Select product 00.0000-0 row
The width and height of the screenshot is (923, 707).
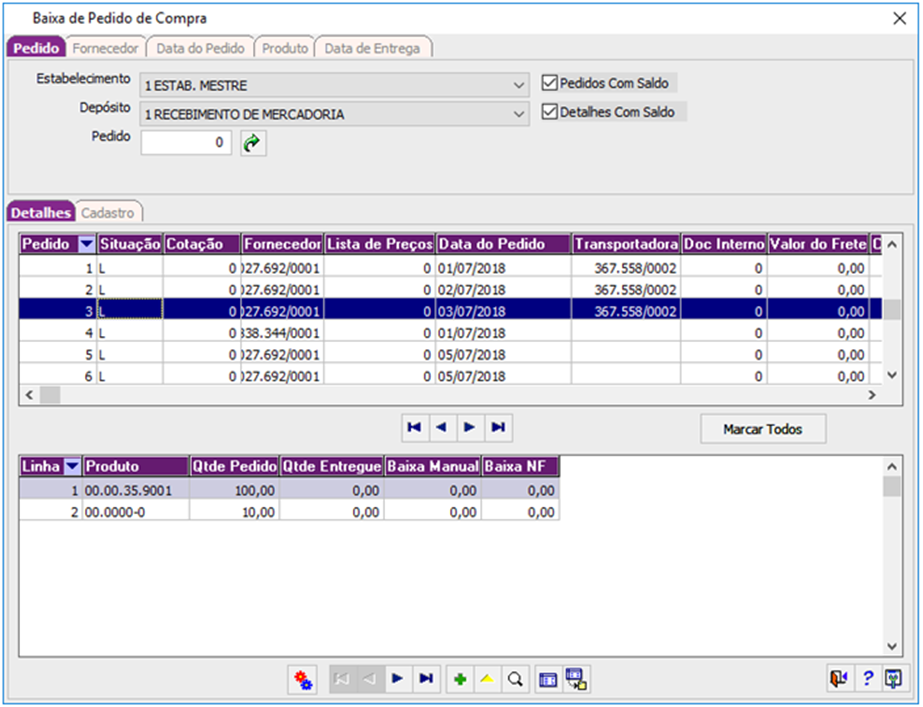click(289, 512)
